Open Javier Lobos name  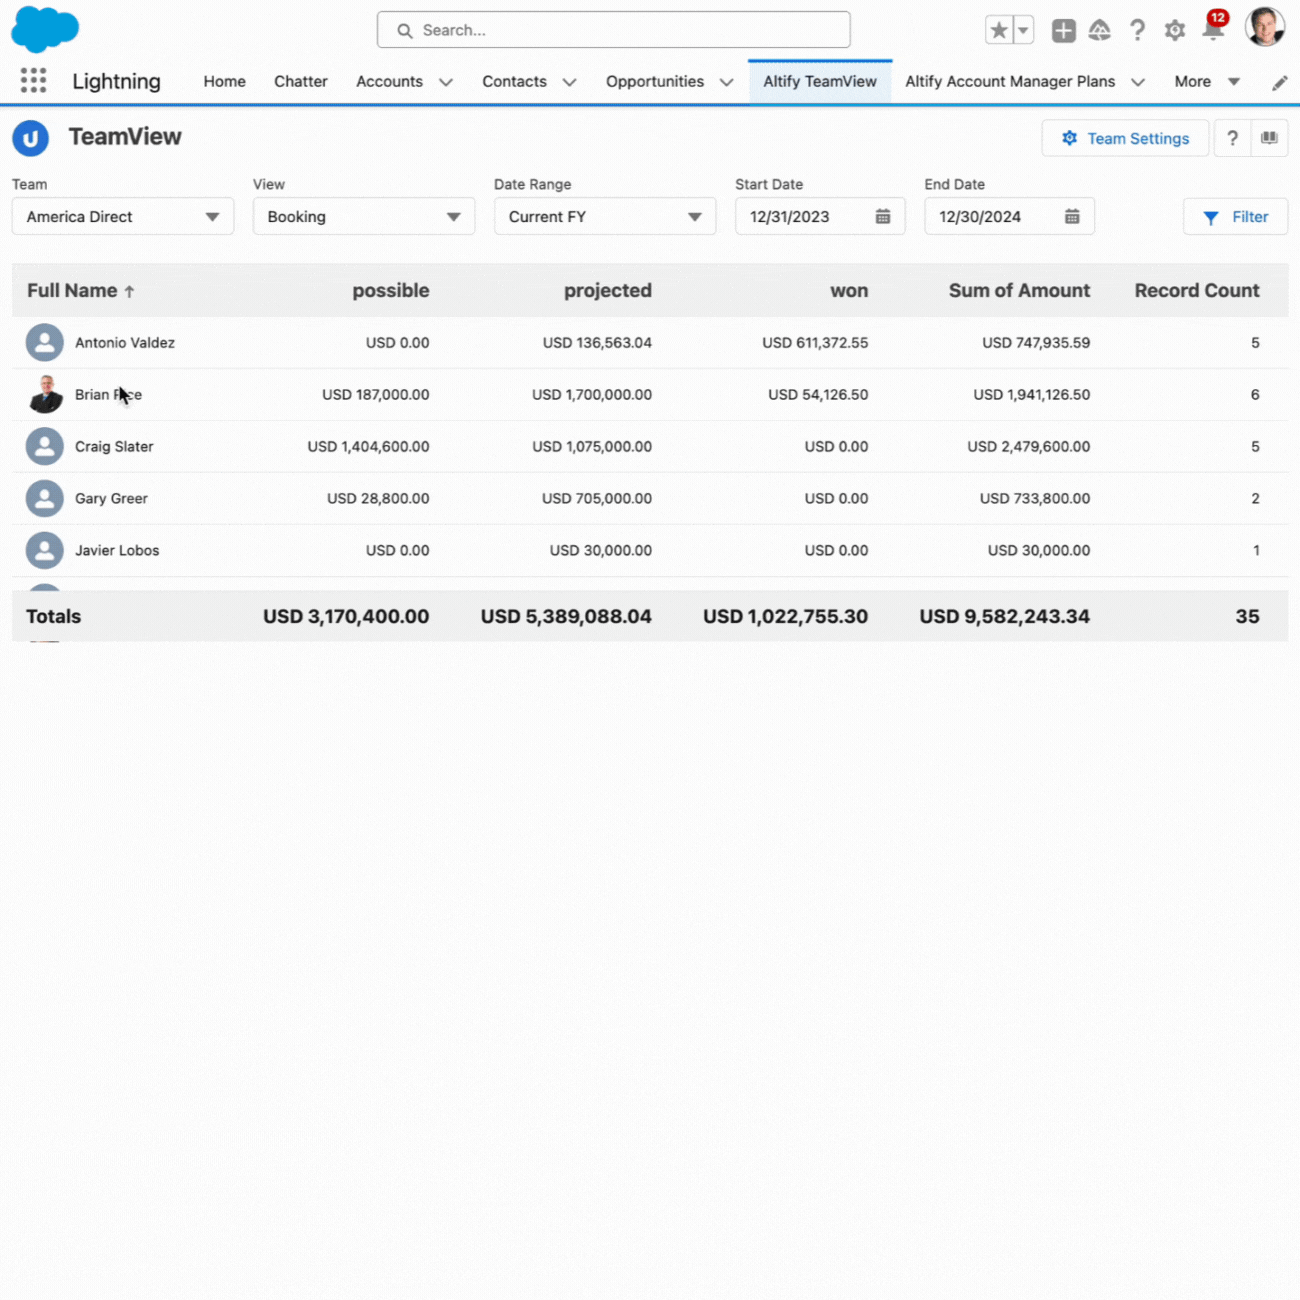point(117,550)
